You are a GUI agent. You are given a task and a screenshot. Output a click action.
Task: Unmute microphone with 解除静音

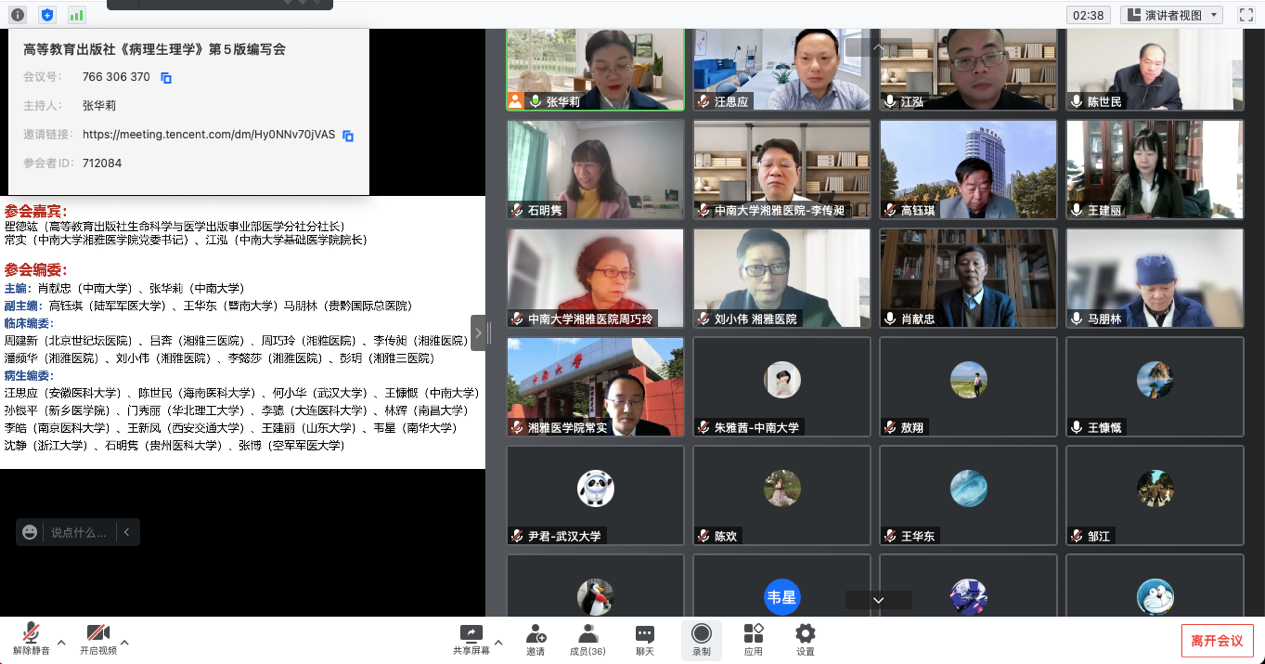pos(31,638)
